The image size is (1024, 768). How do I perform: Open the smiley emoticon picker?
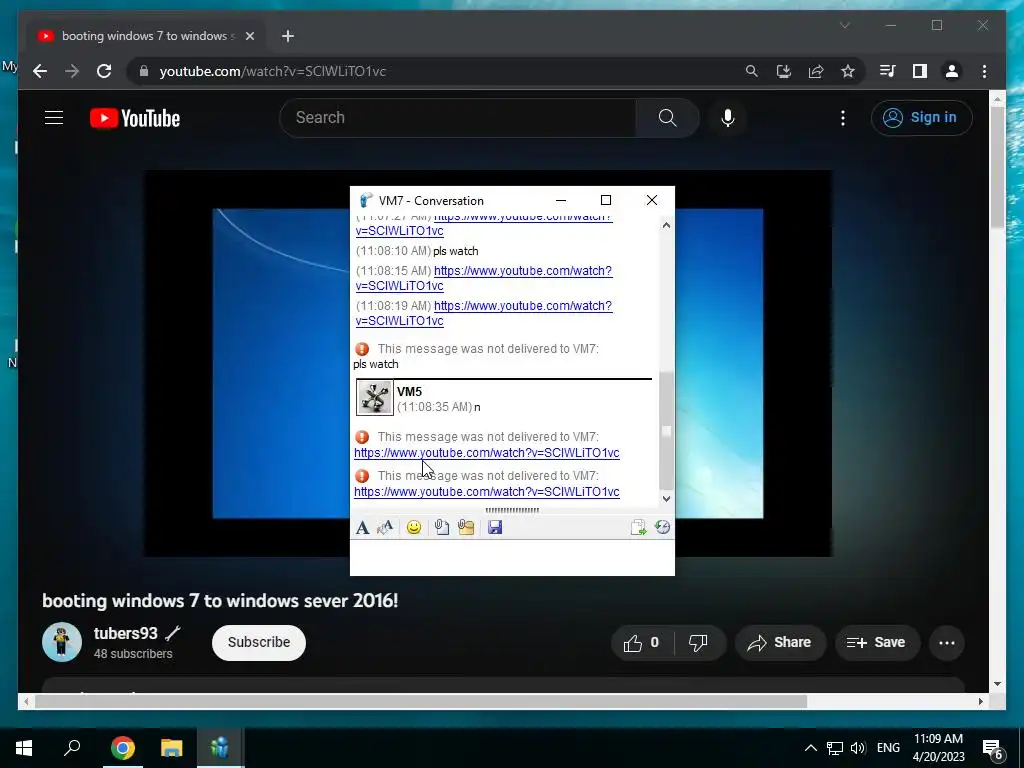point(413,528)
